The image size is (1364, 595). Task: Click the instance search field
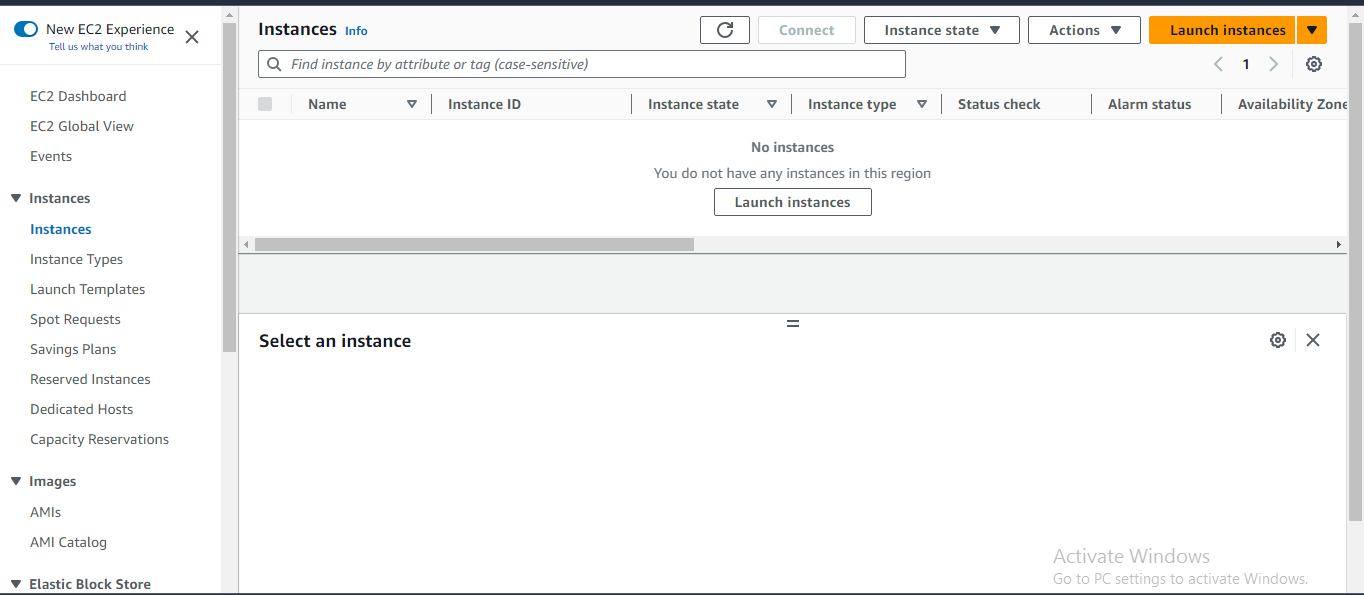click(582, 64)
